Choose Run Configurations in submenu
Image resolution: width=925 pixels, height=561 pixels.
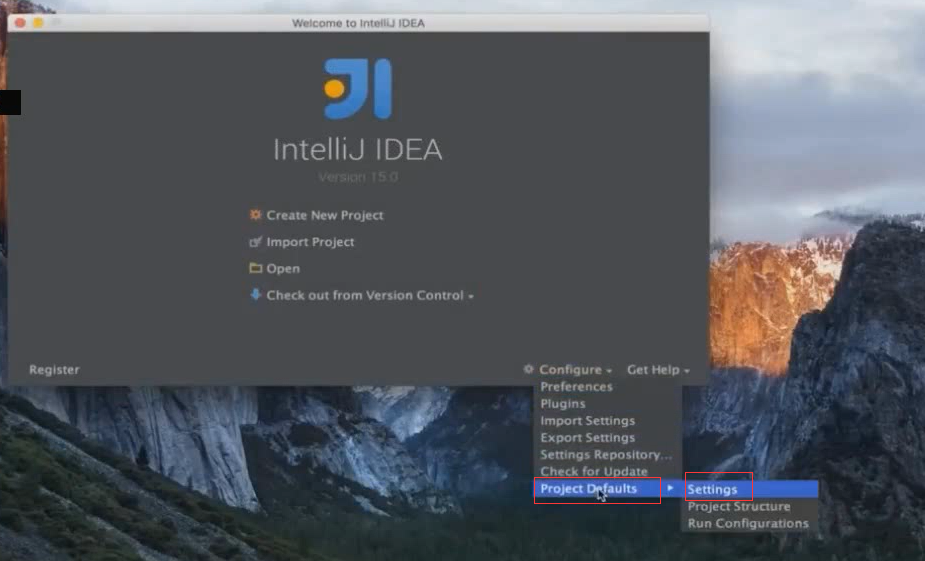click(x=748, y=523)
